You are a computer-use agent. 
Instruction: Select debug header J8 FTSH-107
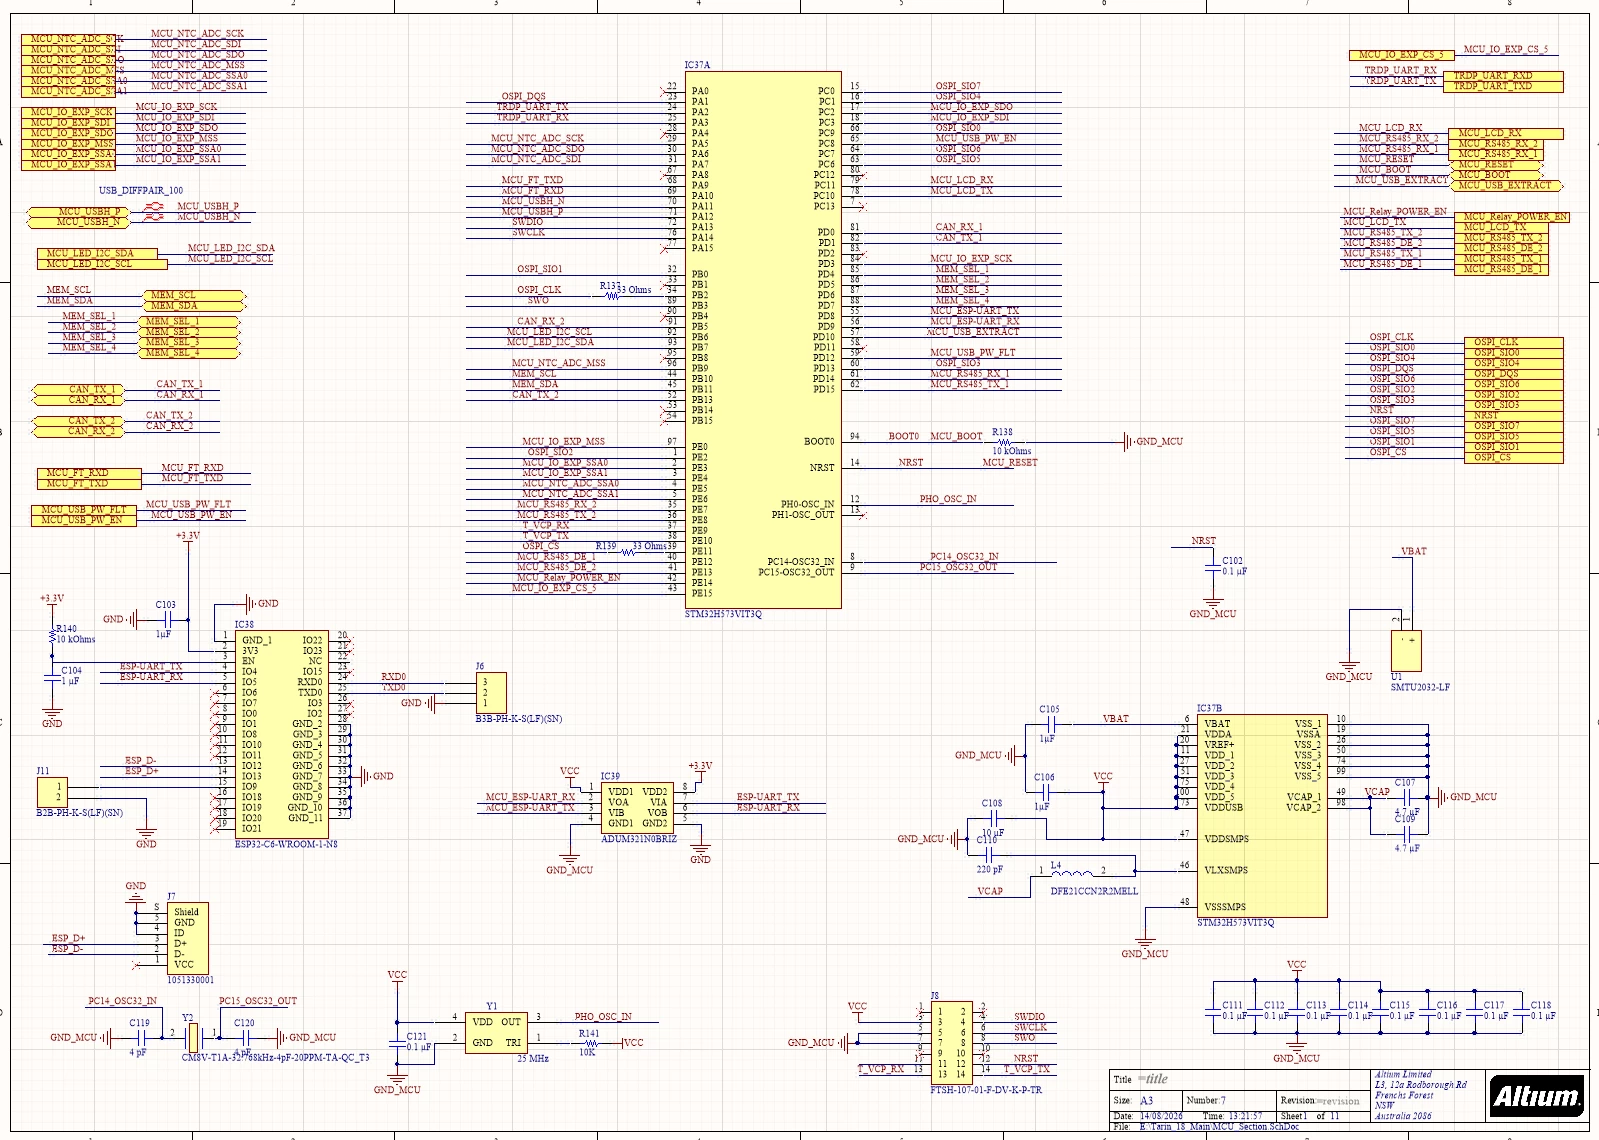(951, 1042)
